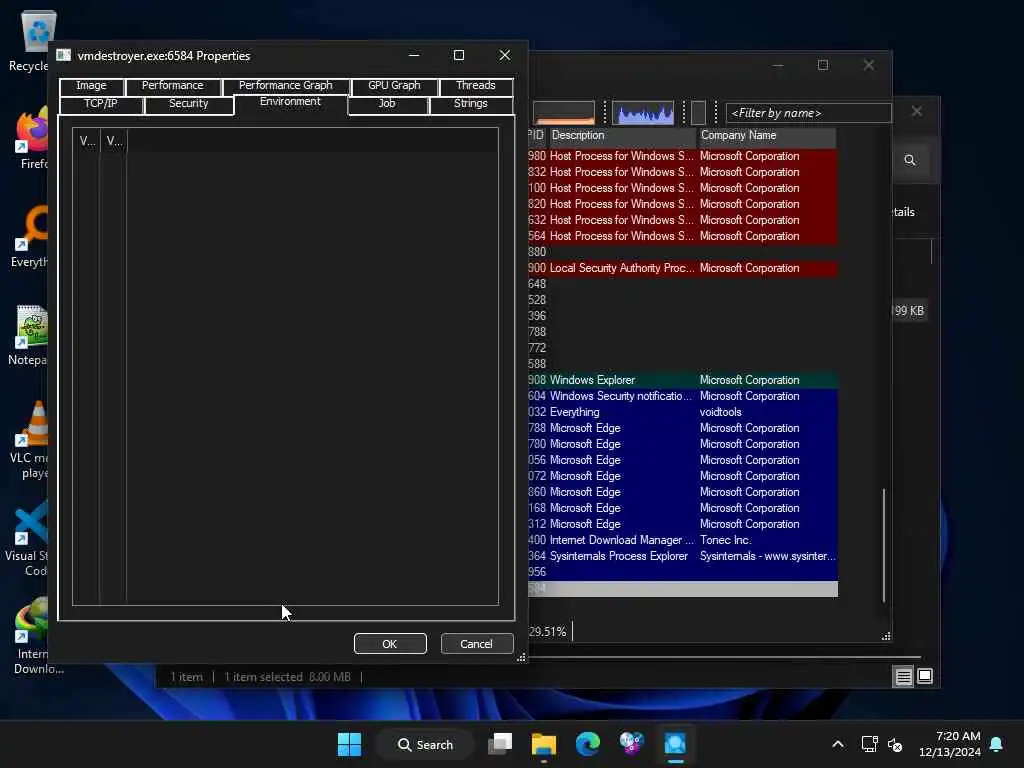Click the first V... column header
This screenshot has height=768, width=1024.
pos(87,140)
